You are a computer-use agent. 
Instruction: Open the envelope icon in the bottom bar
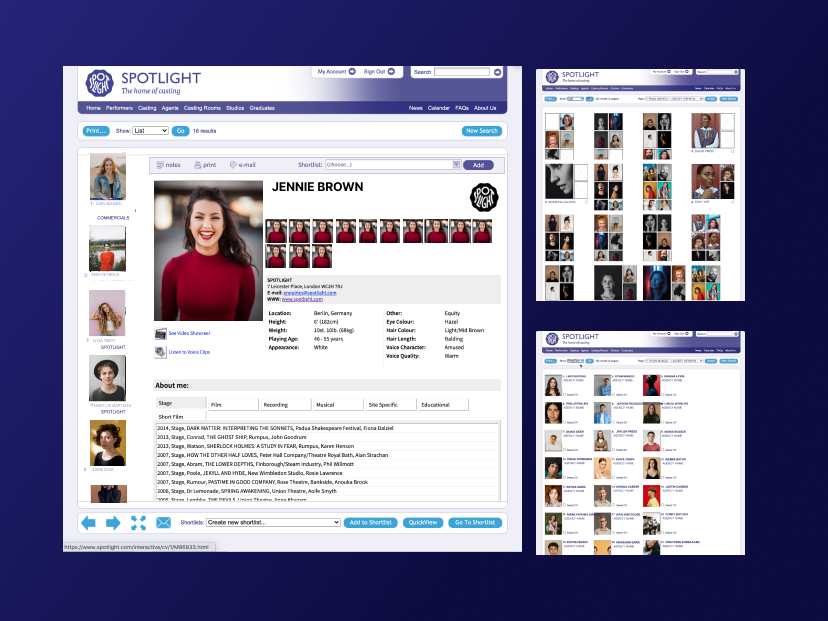click(x=163, y=522)
